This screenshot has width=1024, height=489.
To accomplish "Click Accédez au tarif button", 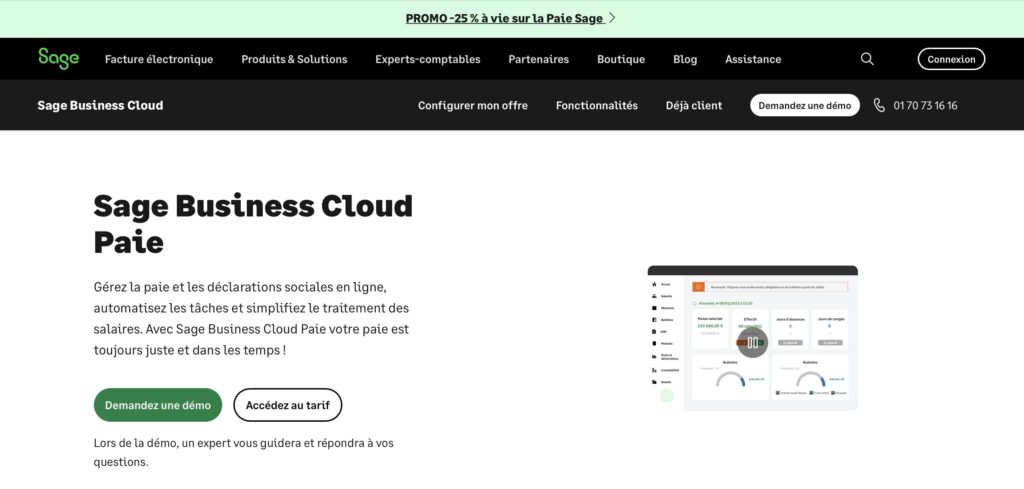I will [x=288, y=405].
